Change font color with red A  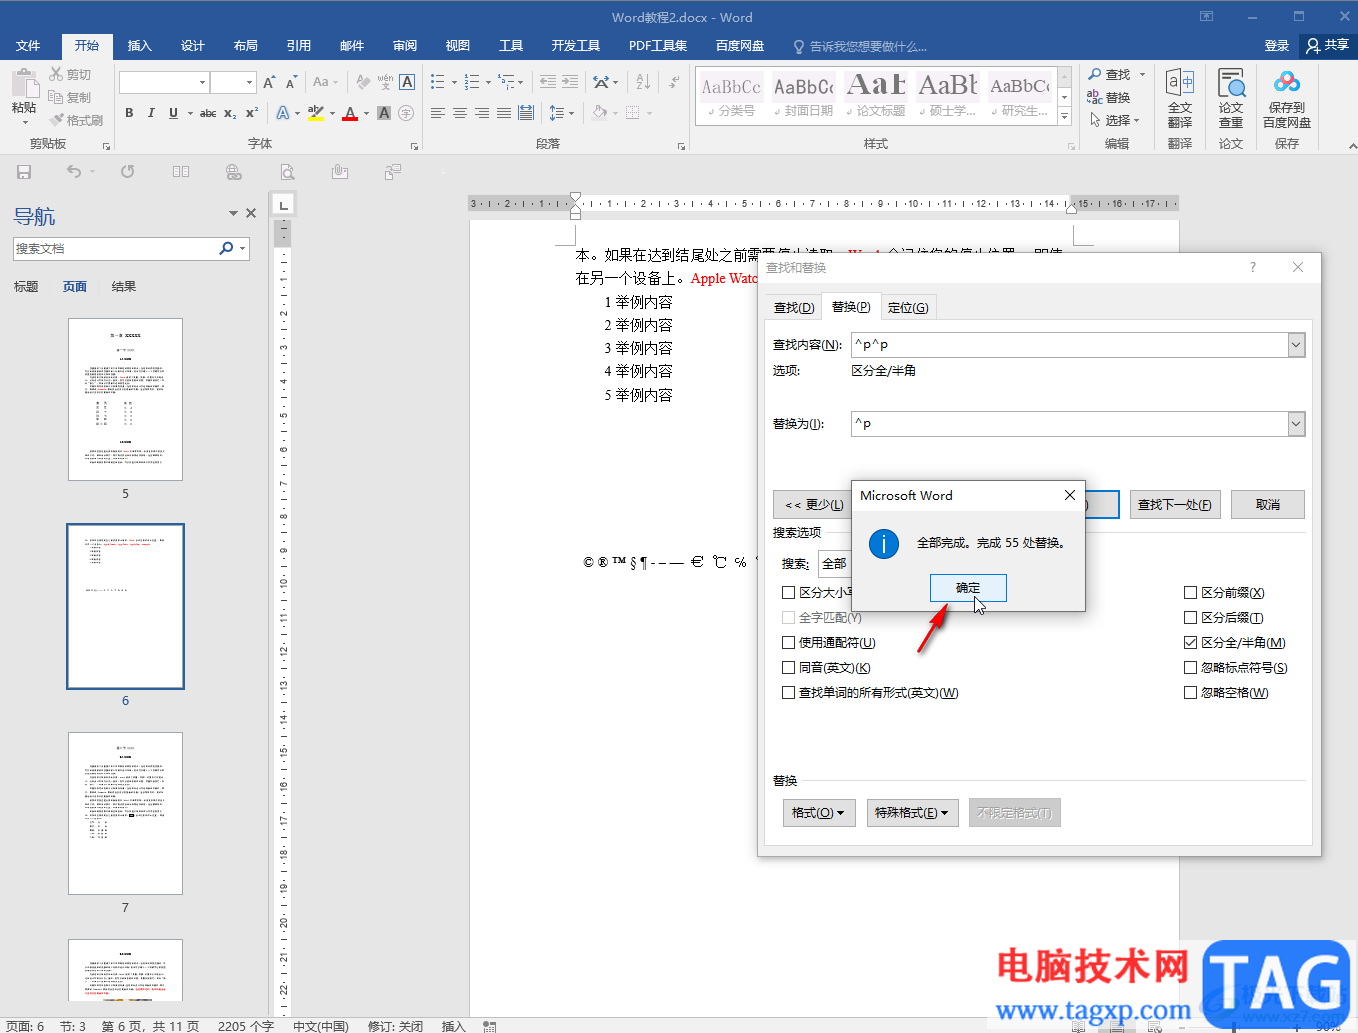pos(349,113)
